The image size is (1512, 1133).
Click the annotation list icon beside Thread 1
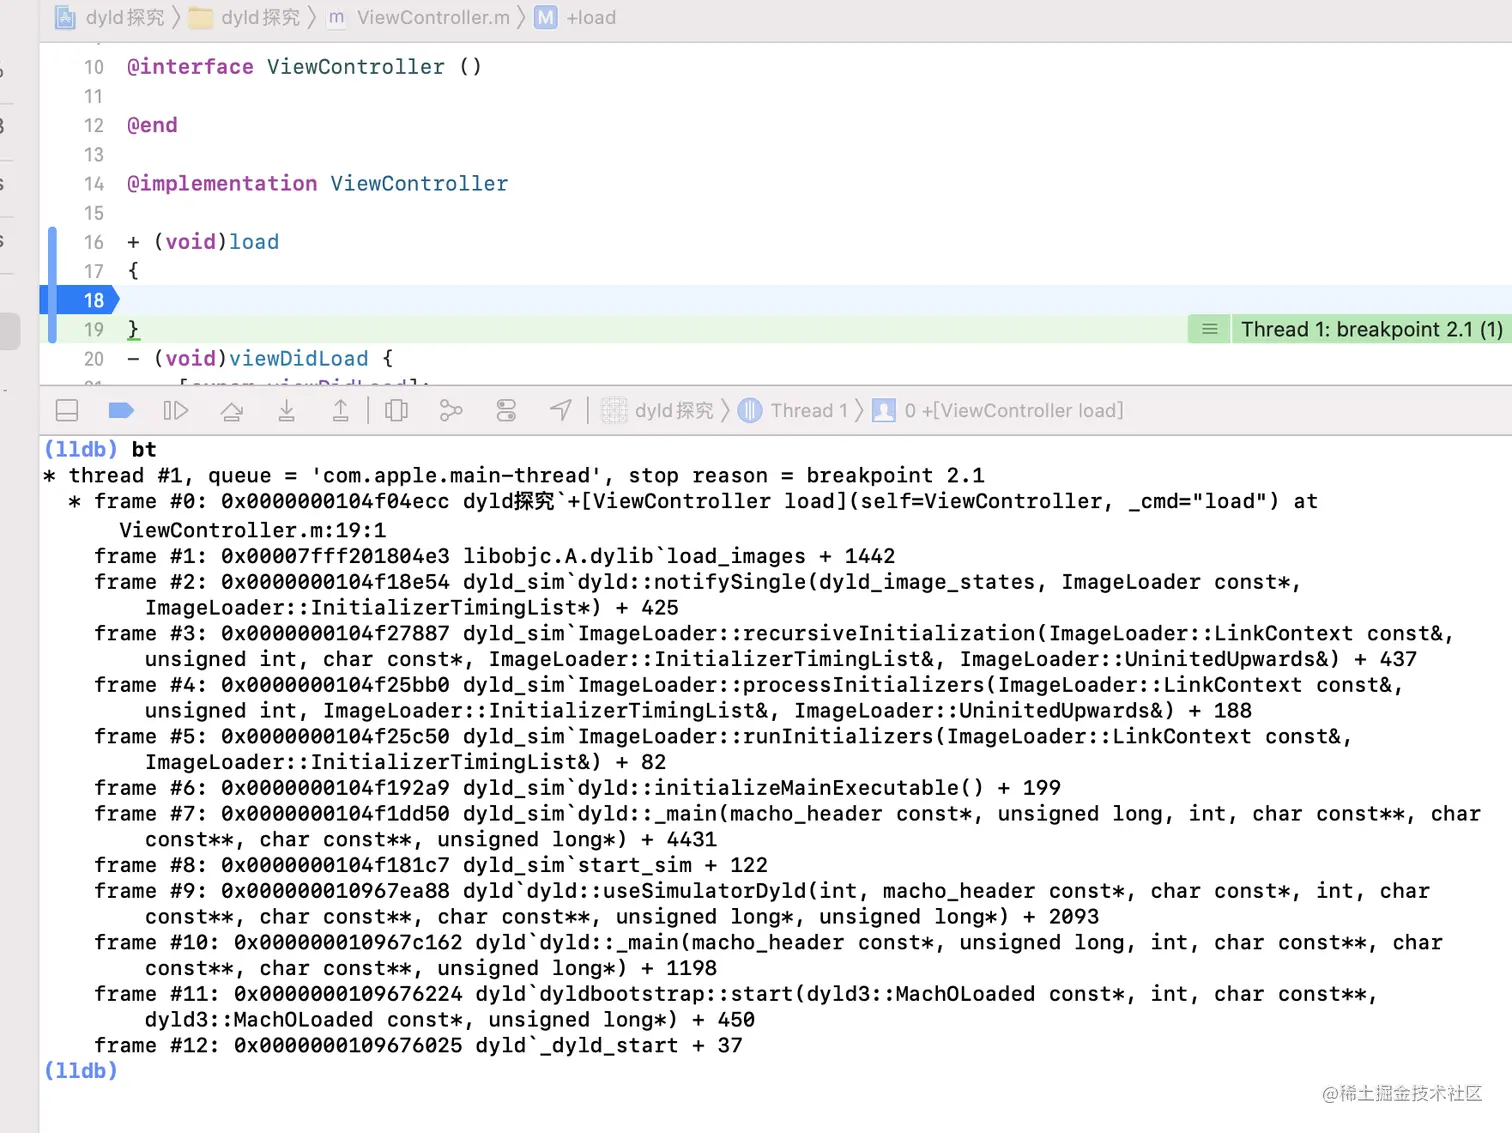point(1209,329)
